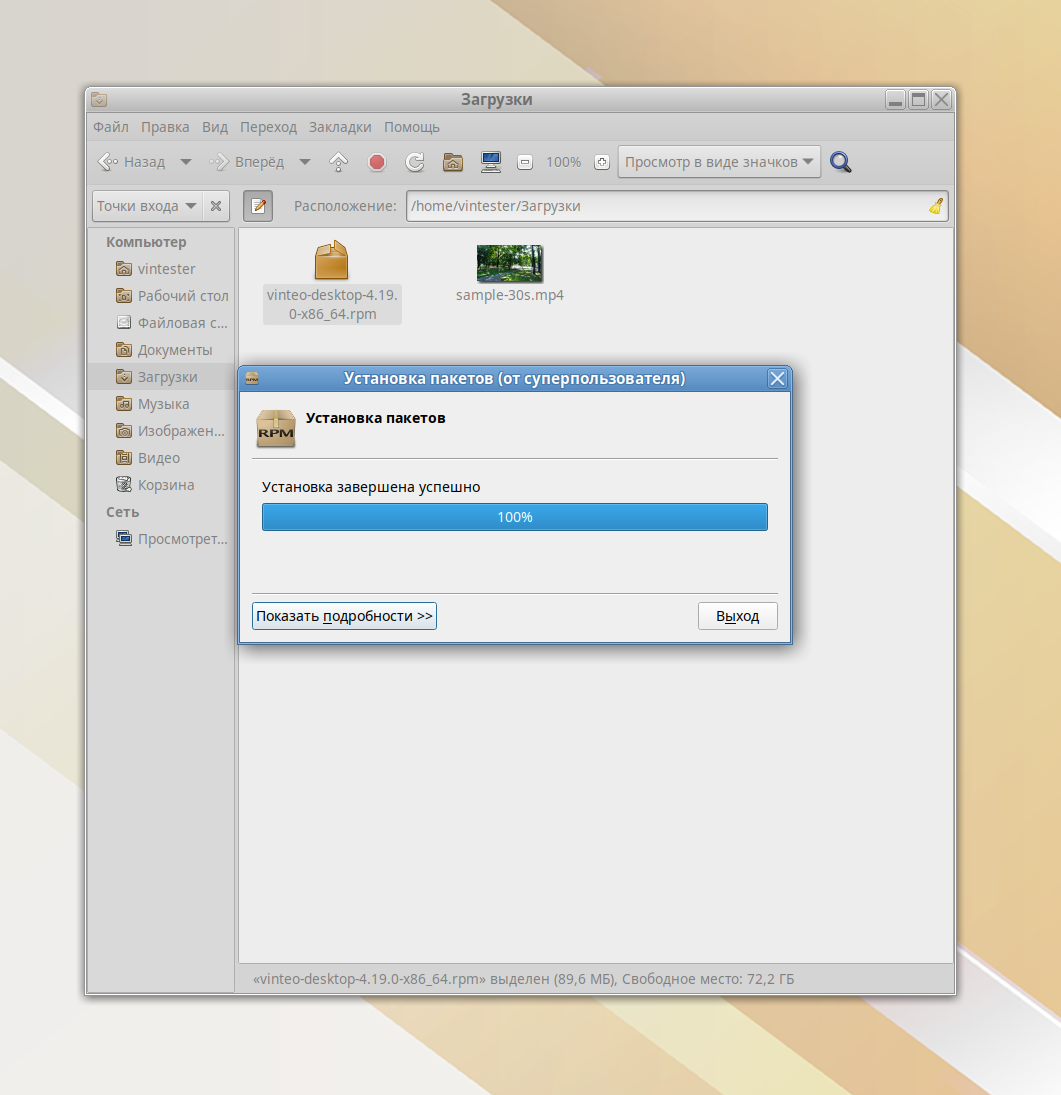
Task: Click the 100% installation progress bar
Action: coord(514,517)
